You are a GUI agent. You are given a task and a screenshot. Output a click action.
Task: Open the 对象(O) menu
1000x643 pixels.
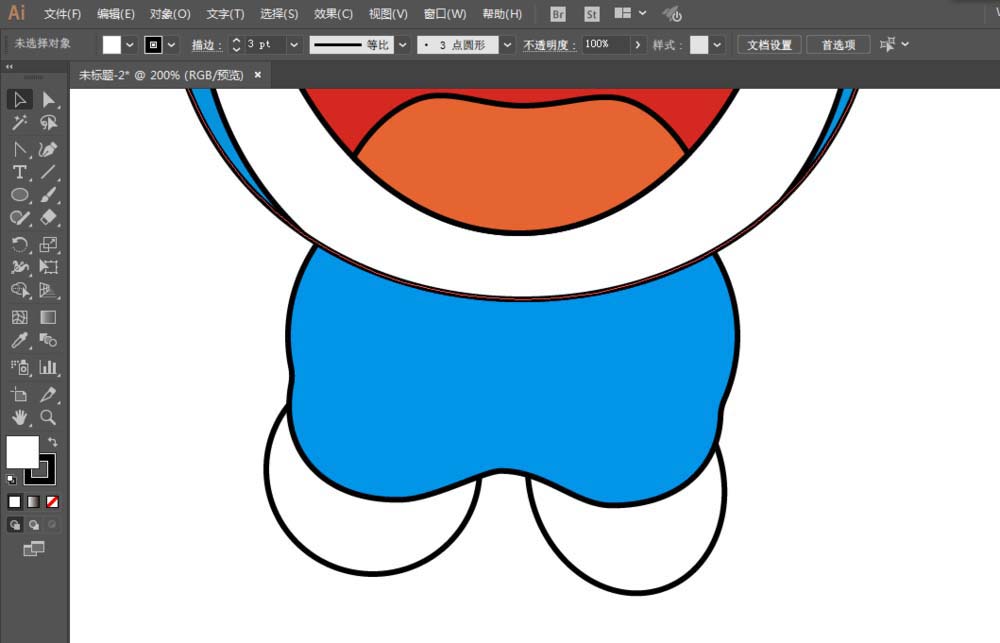click(170, 14)
